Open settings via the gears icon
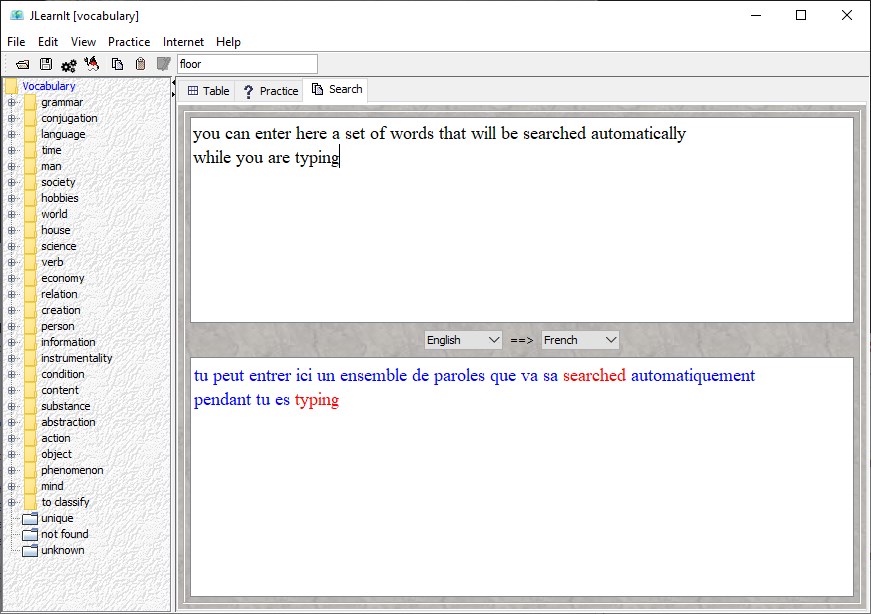This screenshot has height=614, width=871. coord(69,66)
